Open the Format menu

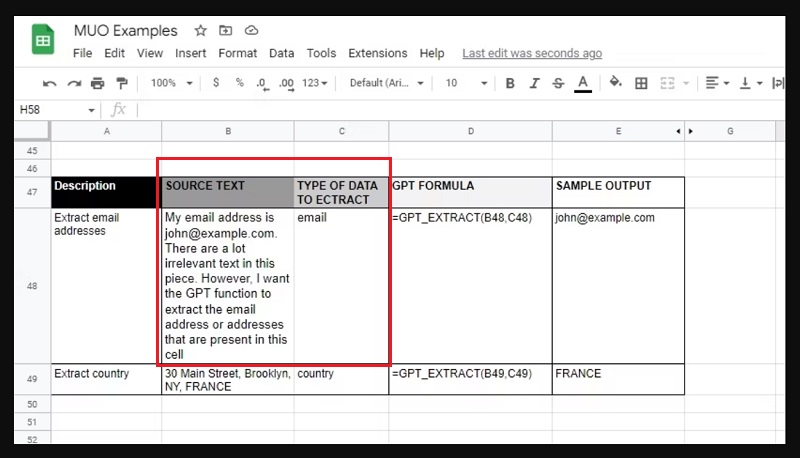[237, 53]
